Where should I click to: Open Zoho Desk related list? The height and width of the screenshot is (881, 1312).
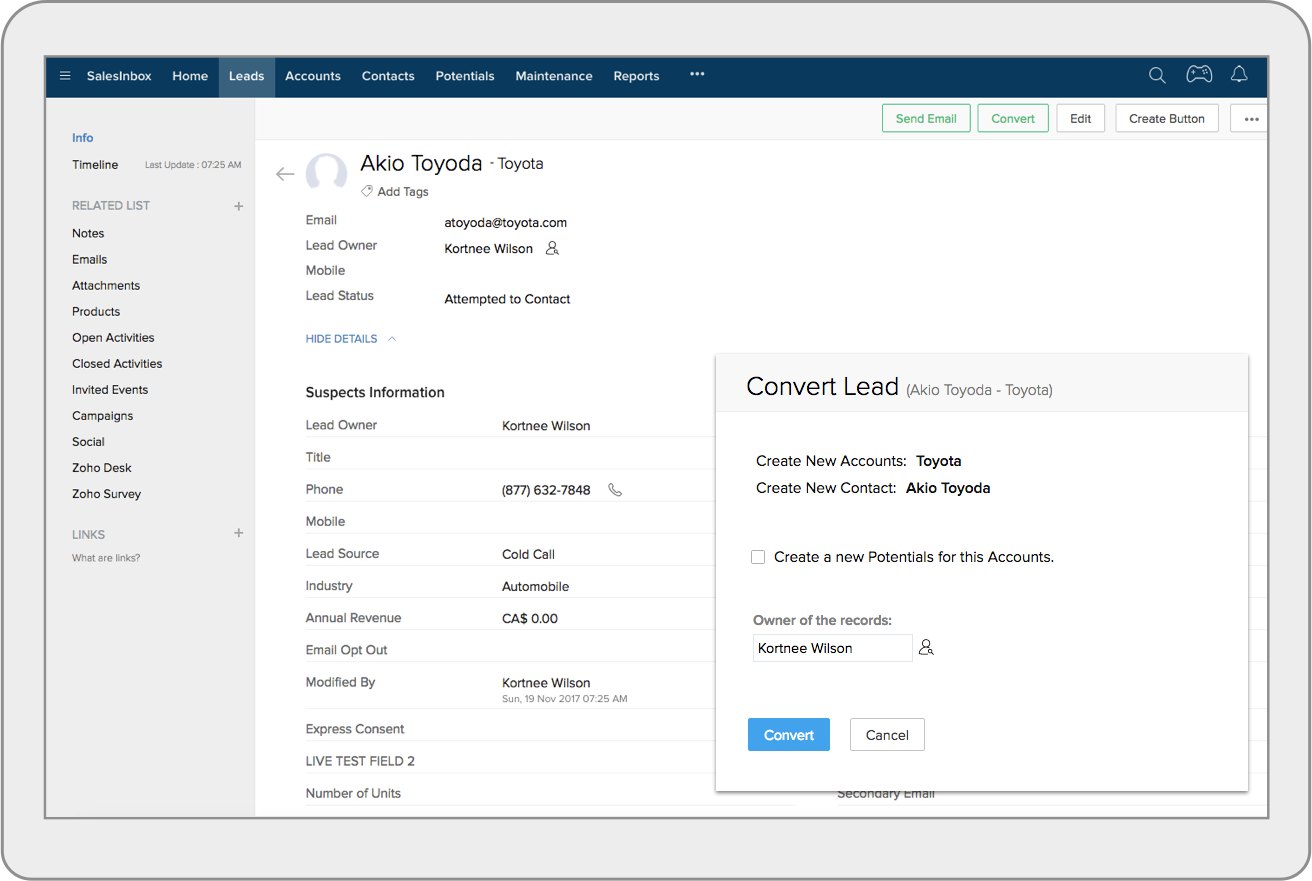coord(102,467)
